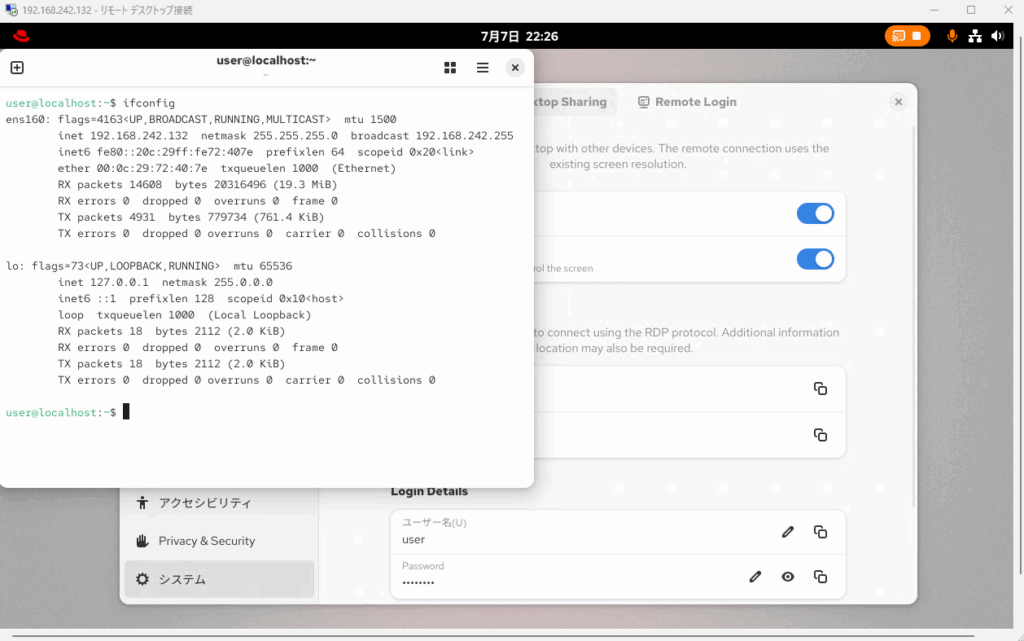Show terminal tab overview grid

[x=450, y=68]
